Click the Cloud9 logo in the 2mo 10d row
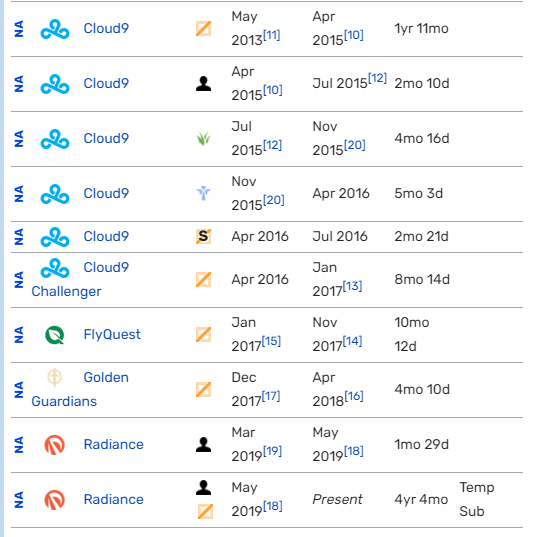 click(55, 84)
